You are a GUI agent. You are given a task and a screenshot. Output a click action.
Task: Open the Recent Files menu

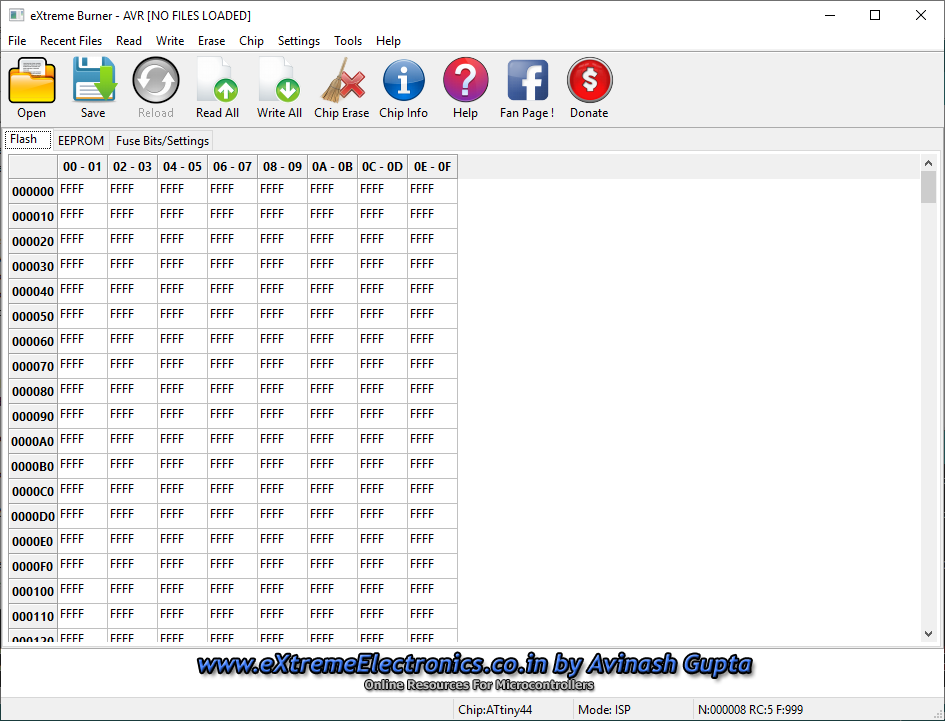coord(71,41)
